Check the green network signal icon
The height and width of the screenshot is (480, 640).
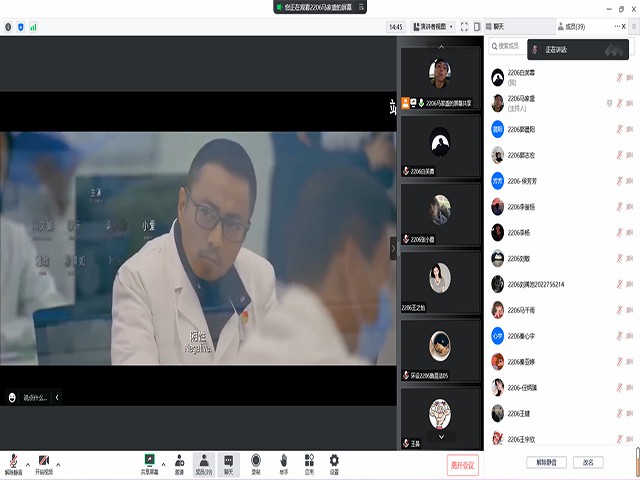33,27
